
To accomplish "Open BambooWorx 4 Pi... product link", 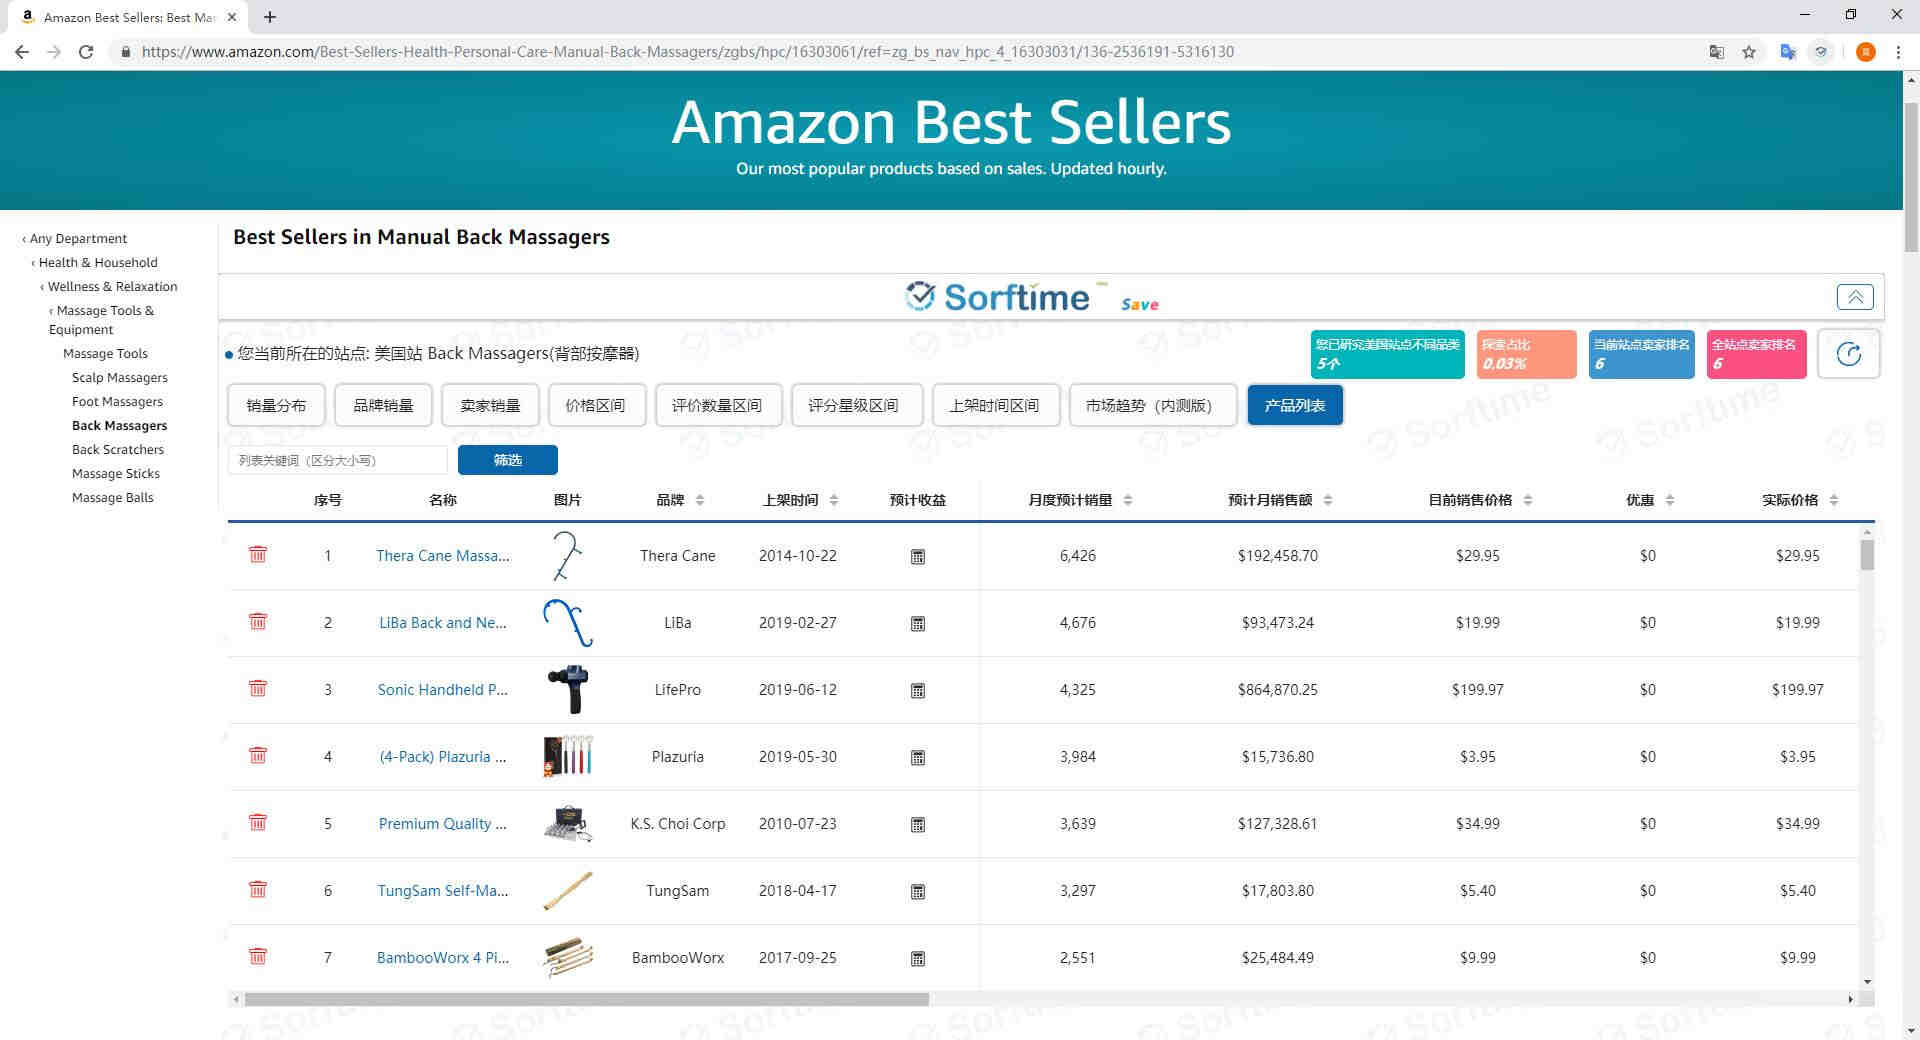I will click(443, 957).
